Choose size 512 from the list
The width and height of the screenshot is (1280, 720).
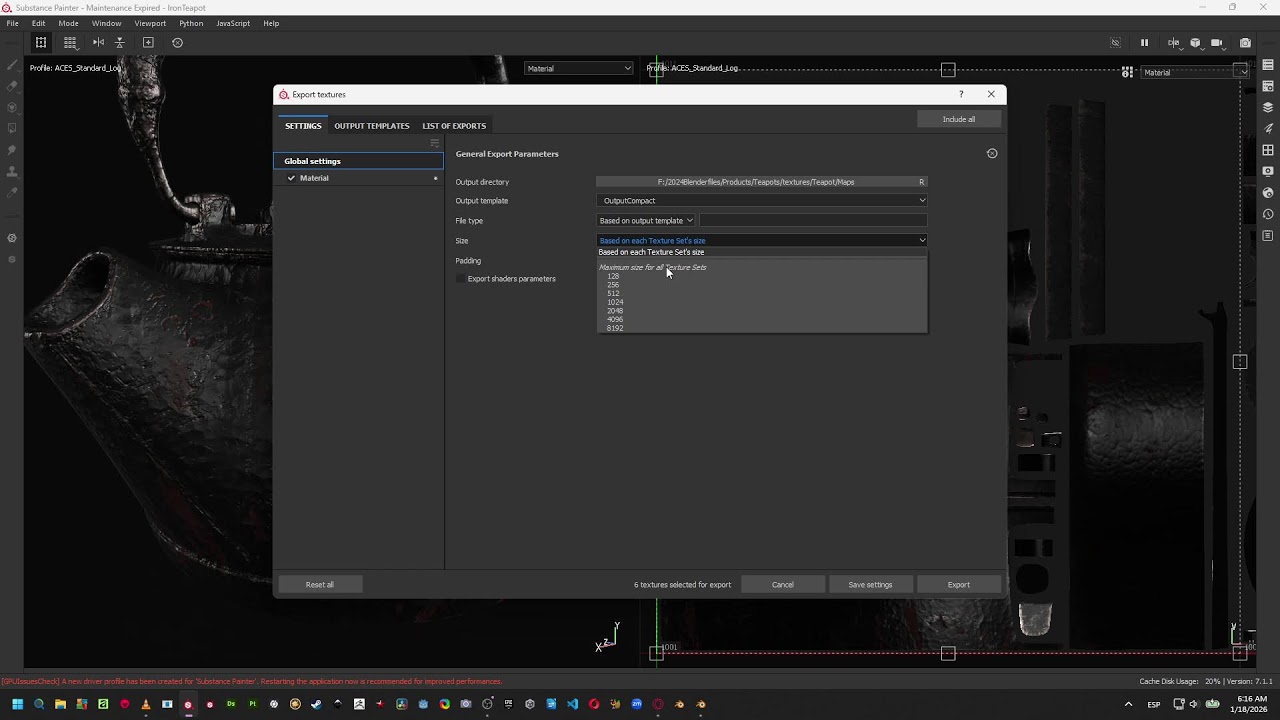tap(613, 294)
